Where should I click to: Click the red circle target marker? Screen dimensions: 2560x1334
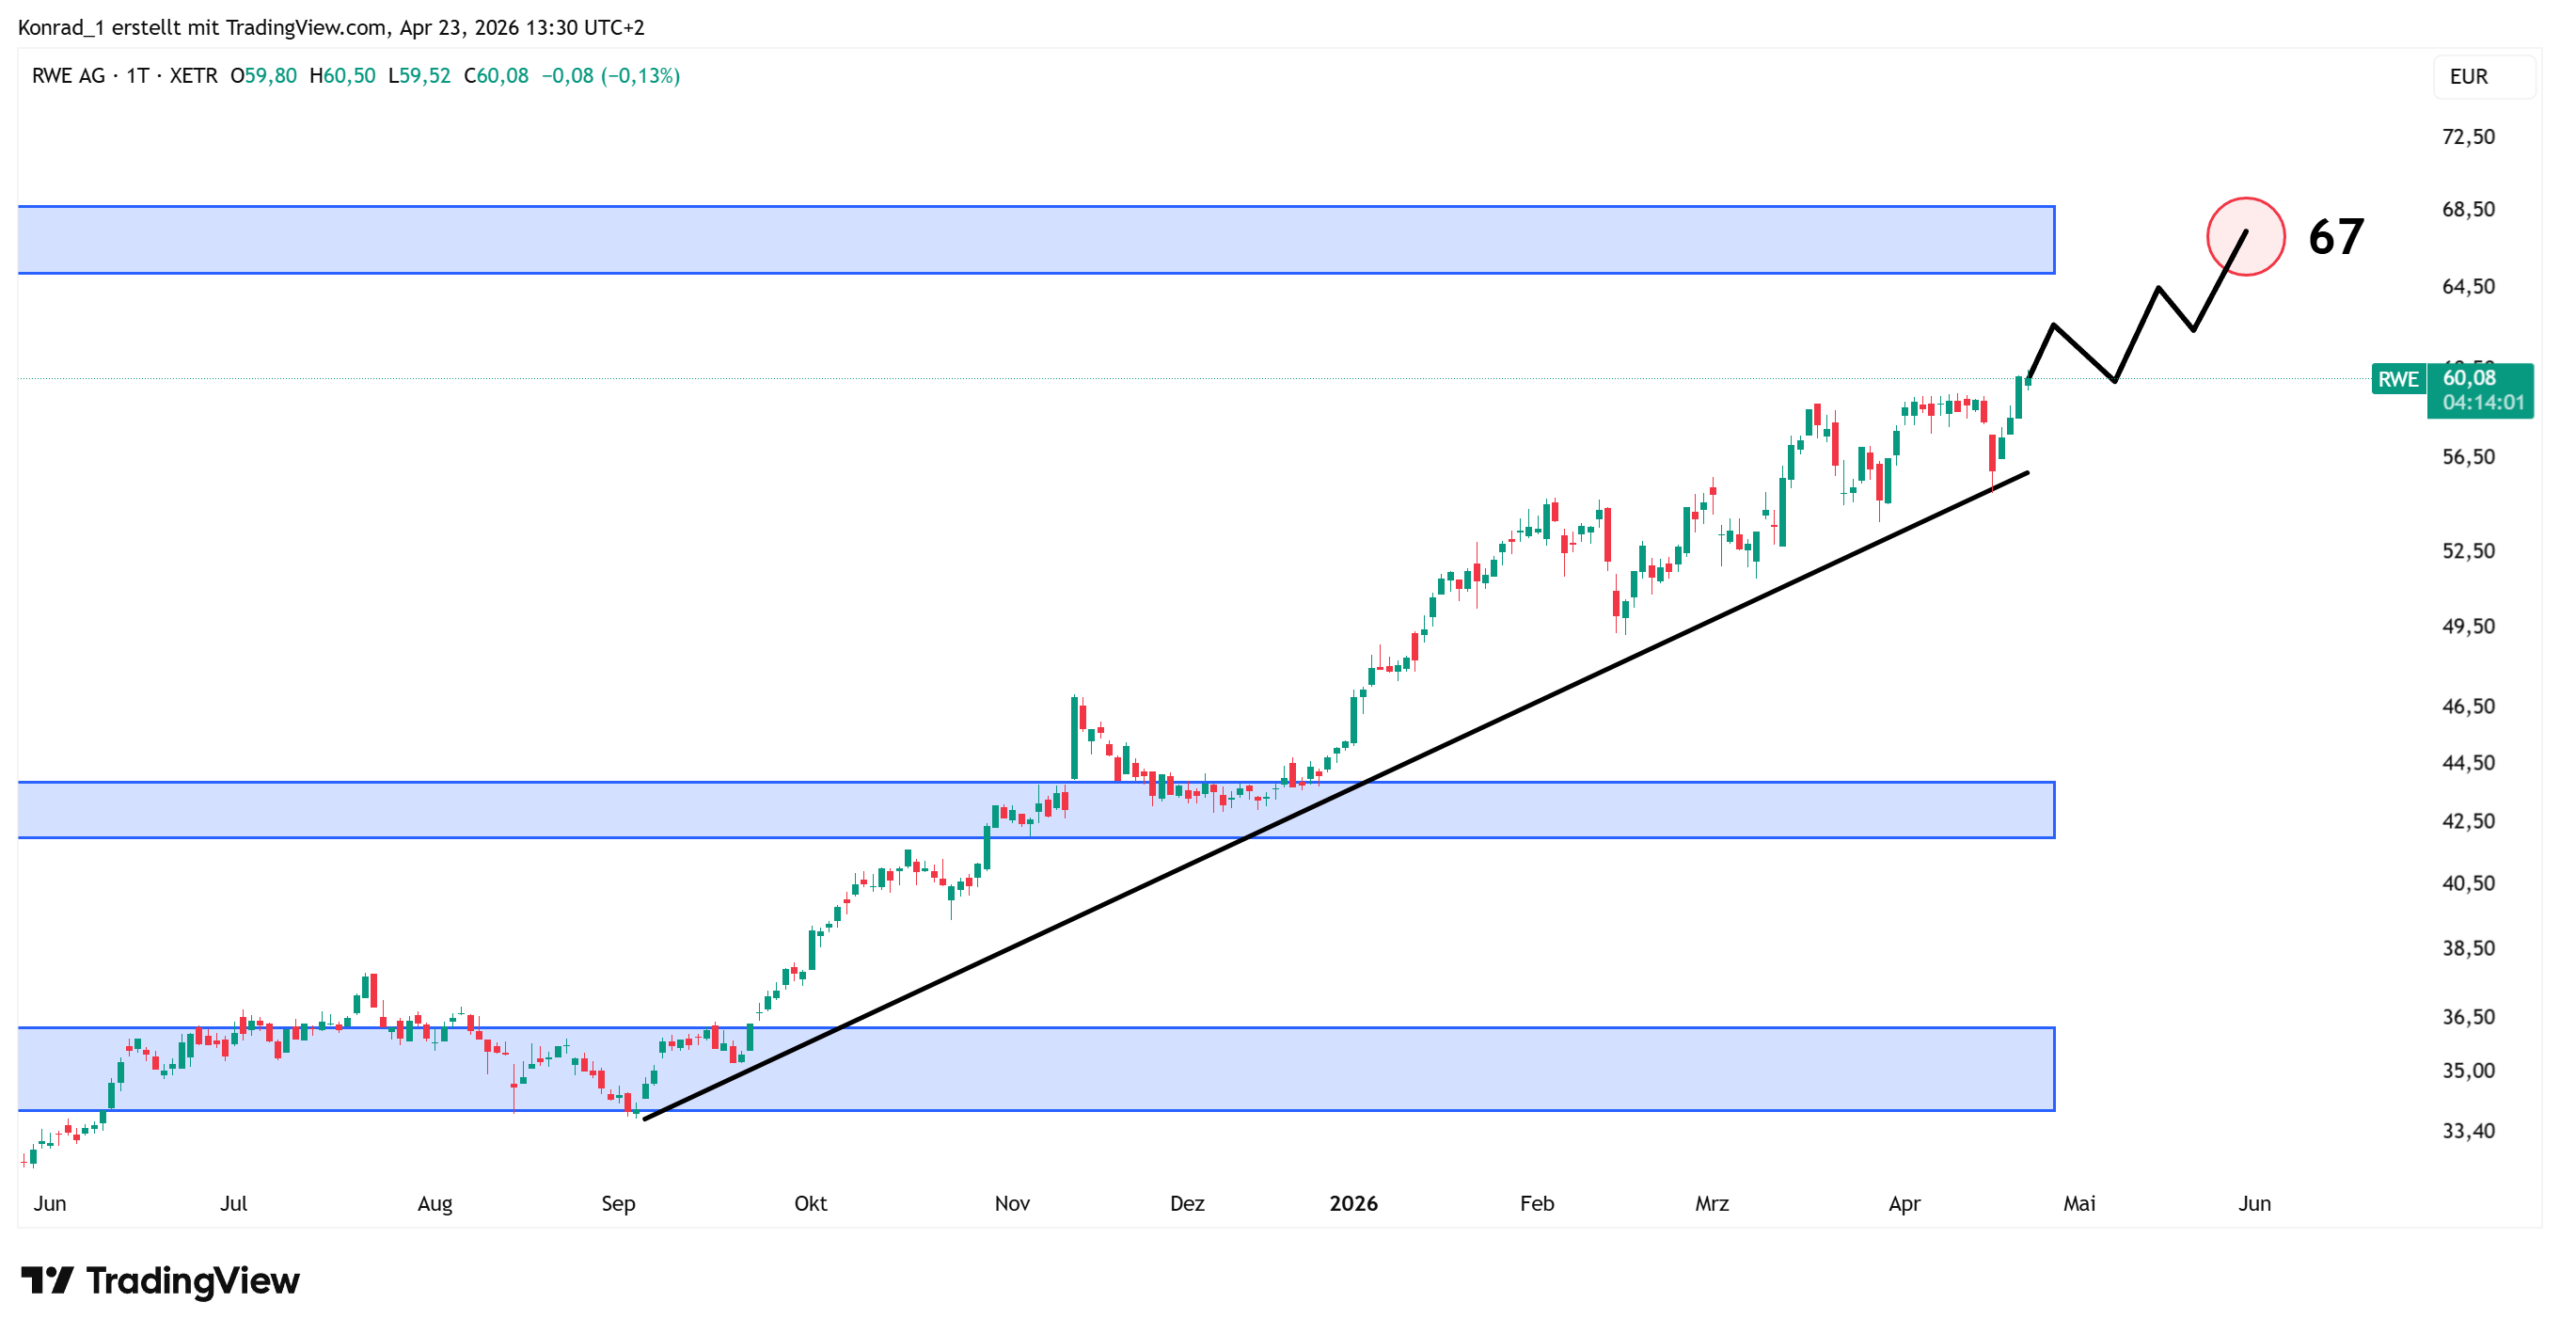2246,236
